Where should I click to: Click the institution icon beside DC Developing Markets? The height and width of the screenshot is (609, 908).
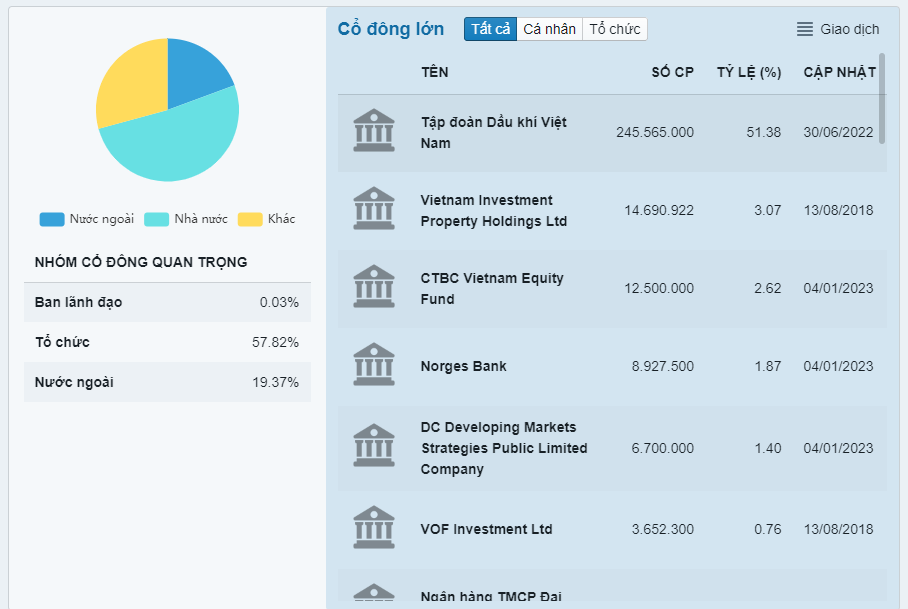coord(374,446)
